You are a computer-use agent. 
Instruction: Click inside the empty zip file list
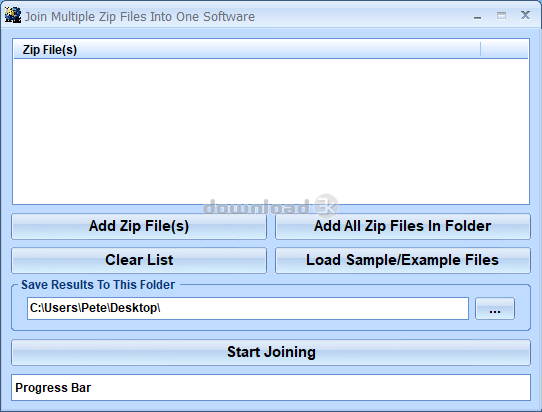pos(271,131)
